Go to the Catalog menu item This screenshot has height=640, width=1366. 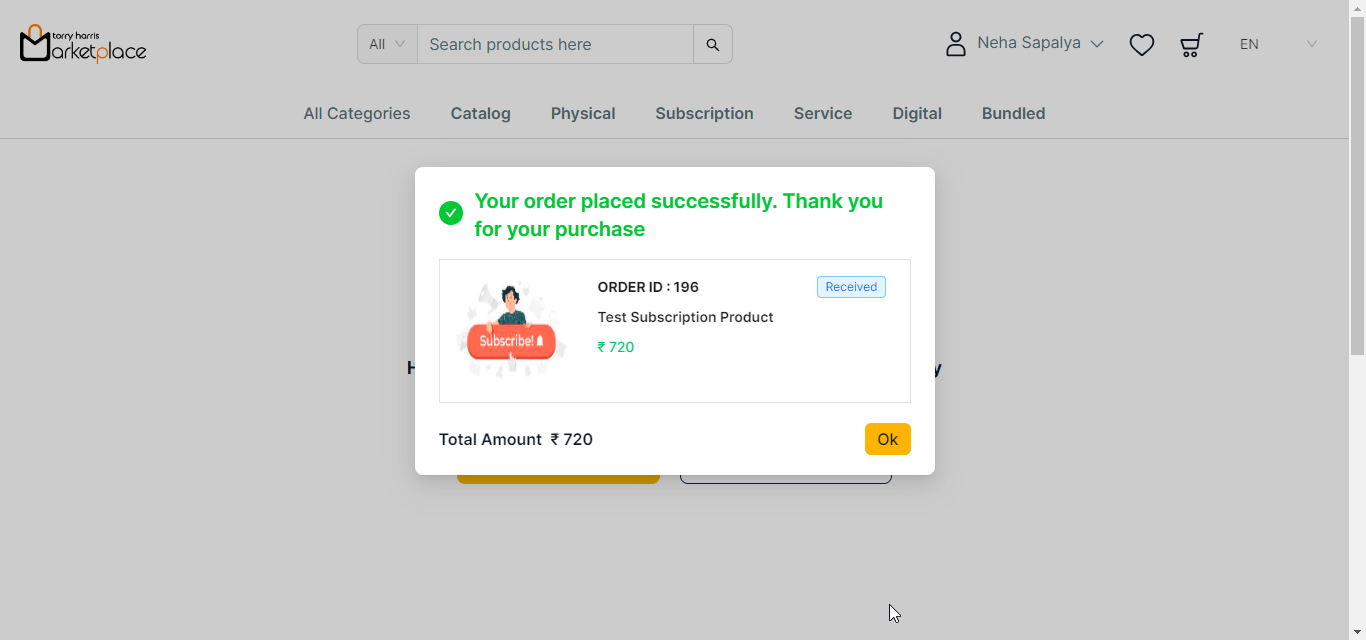point(481,114)
